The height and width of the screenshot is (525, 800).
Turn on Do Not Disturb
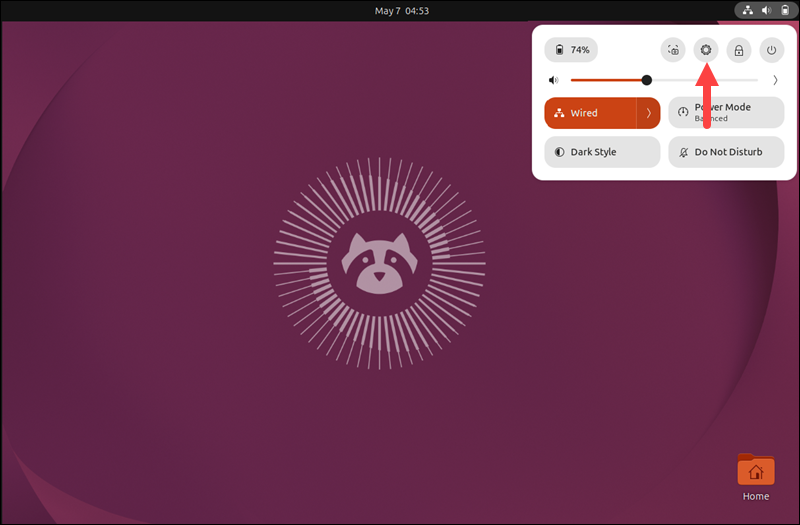pos(726,152)
